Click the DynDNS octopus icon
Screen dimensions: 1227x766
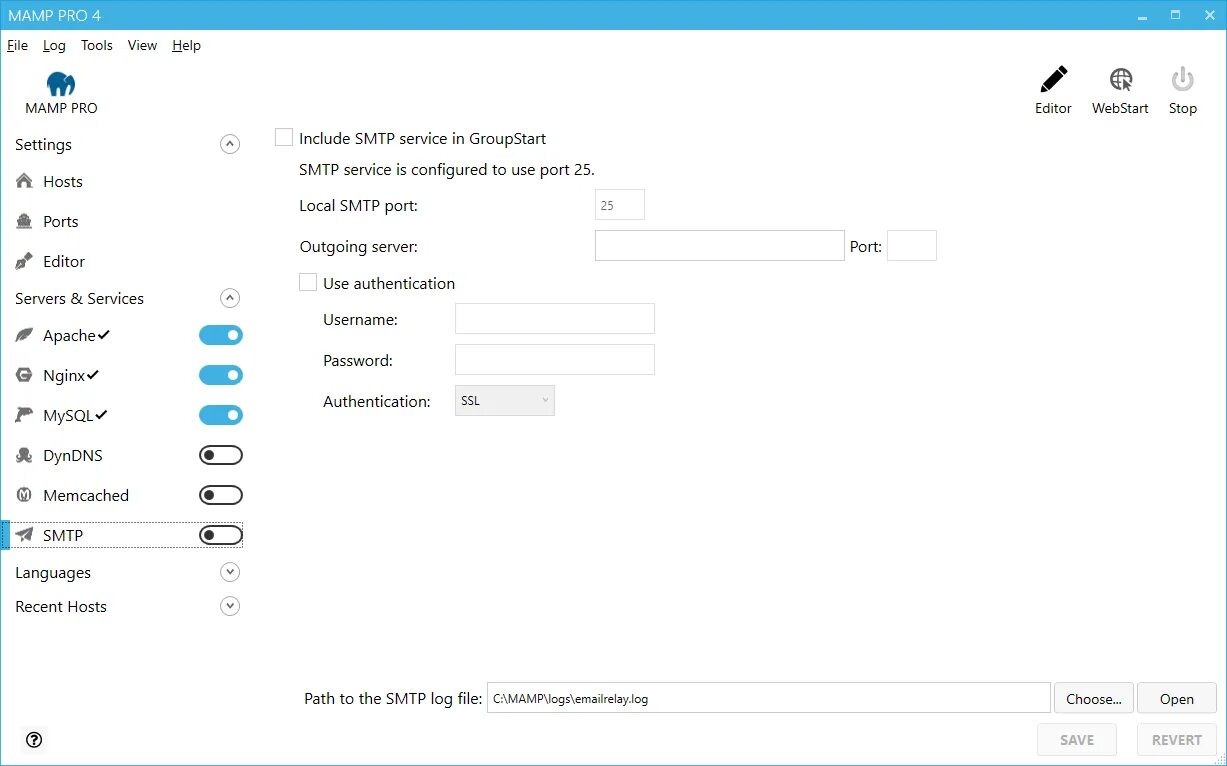pos(25,455)
